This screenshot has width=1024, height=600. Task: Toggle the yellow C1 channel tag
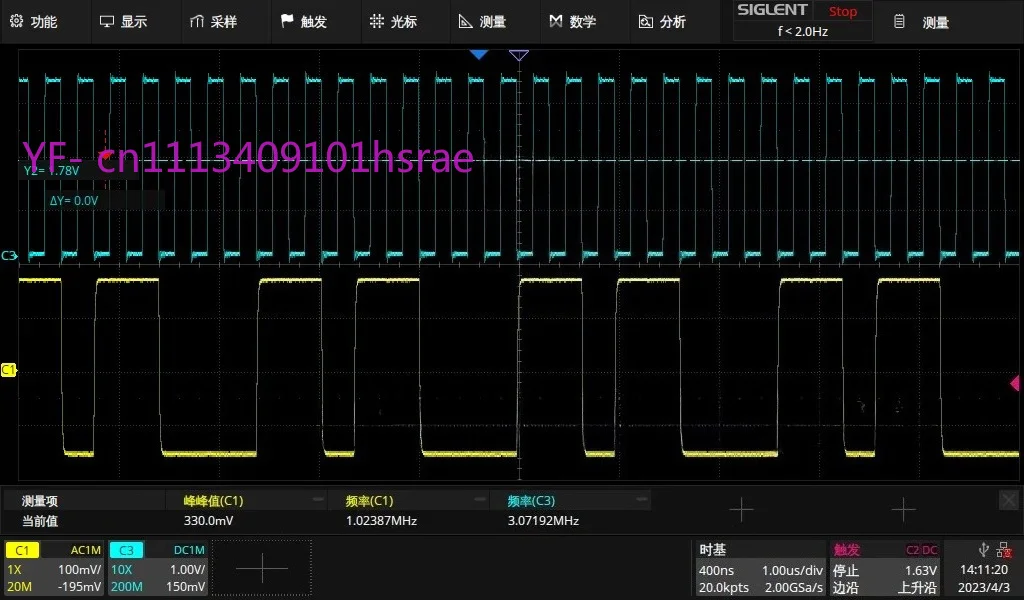[x=22, y=550]
